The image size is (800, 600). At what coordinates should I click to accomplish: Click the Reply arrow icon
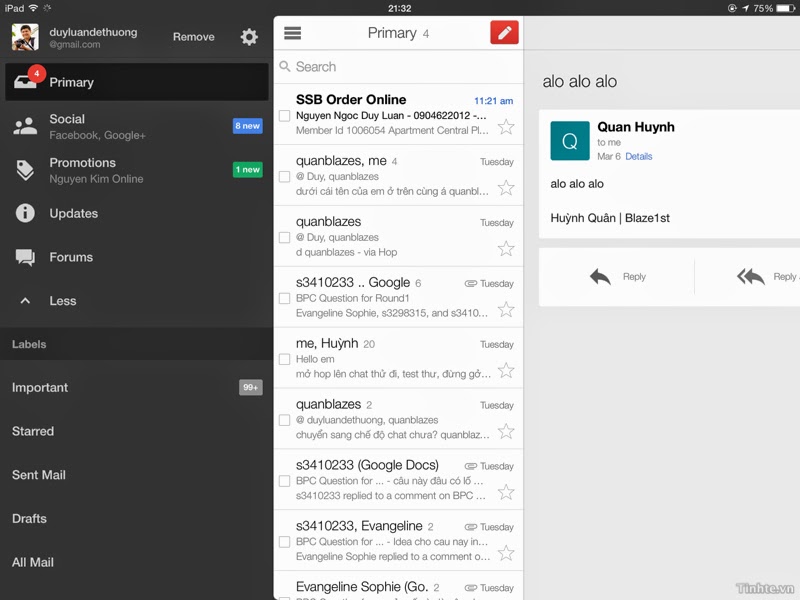pos(601,277)
